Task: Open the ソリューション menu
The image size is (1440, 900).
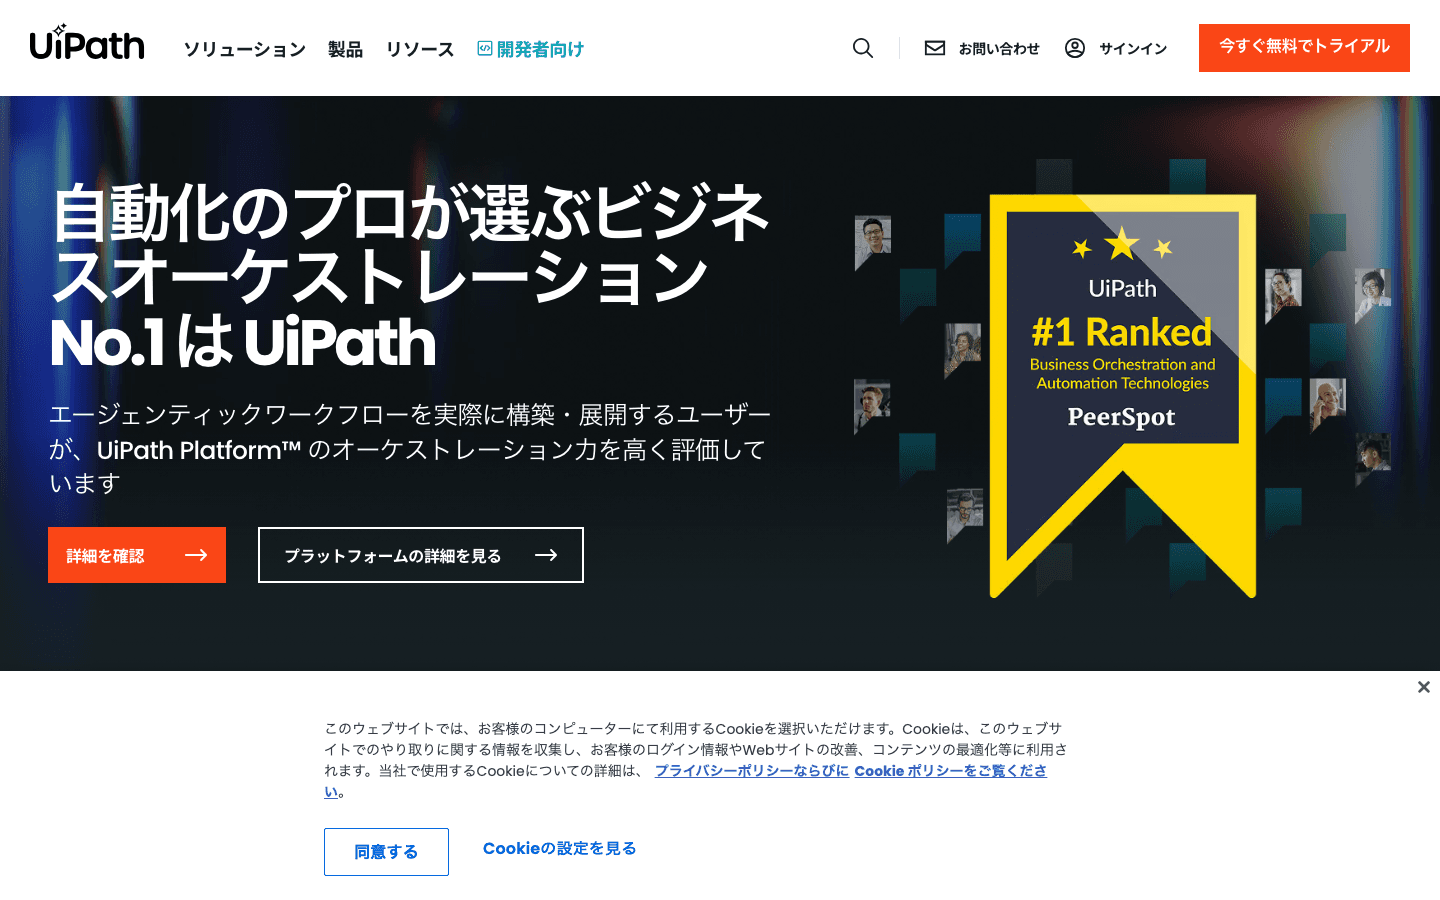Action: click(x=245, y=49)
